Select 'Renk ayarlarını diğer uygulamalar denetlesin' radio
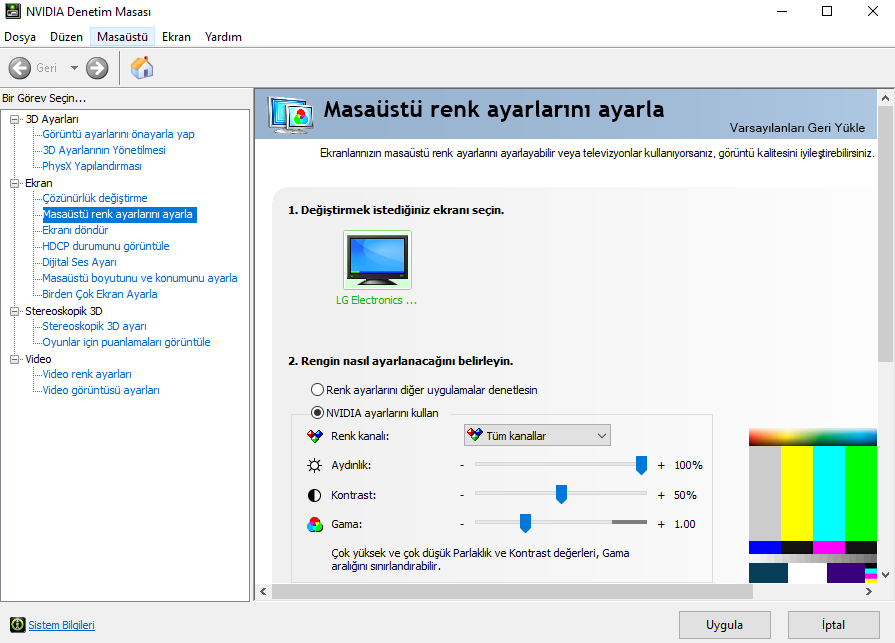Viewport: 895px width, 643px height. point(317,390)
